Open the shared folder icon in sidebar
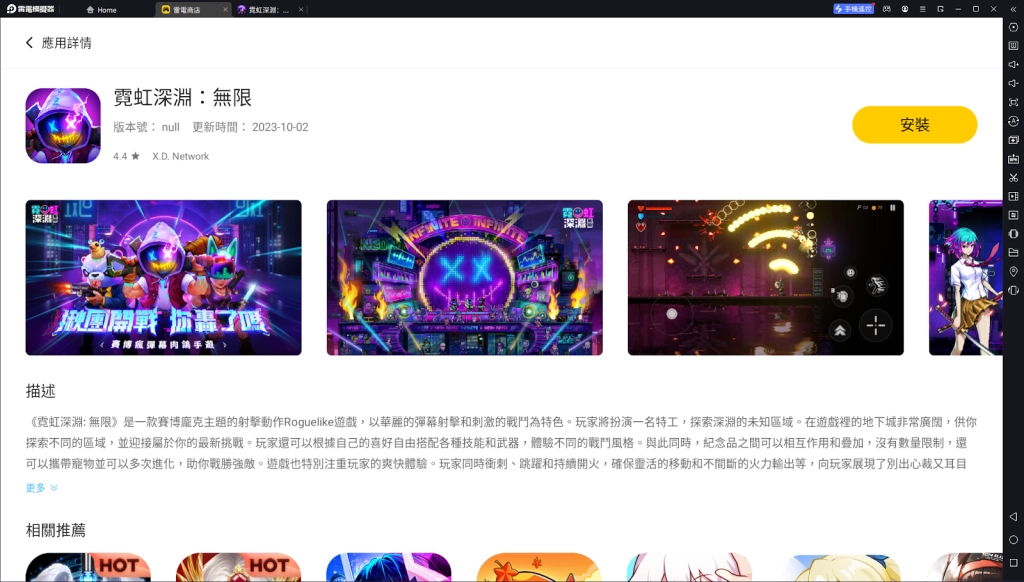Viewport: 1024px width, 582px height. click(x=1013, y=252)
